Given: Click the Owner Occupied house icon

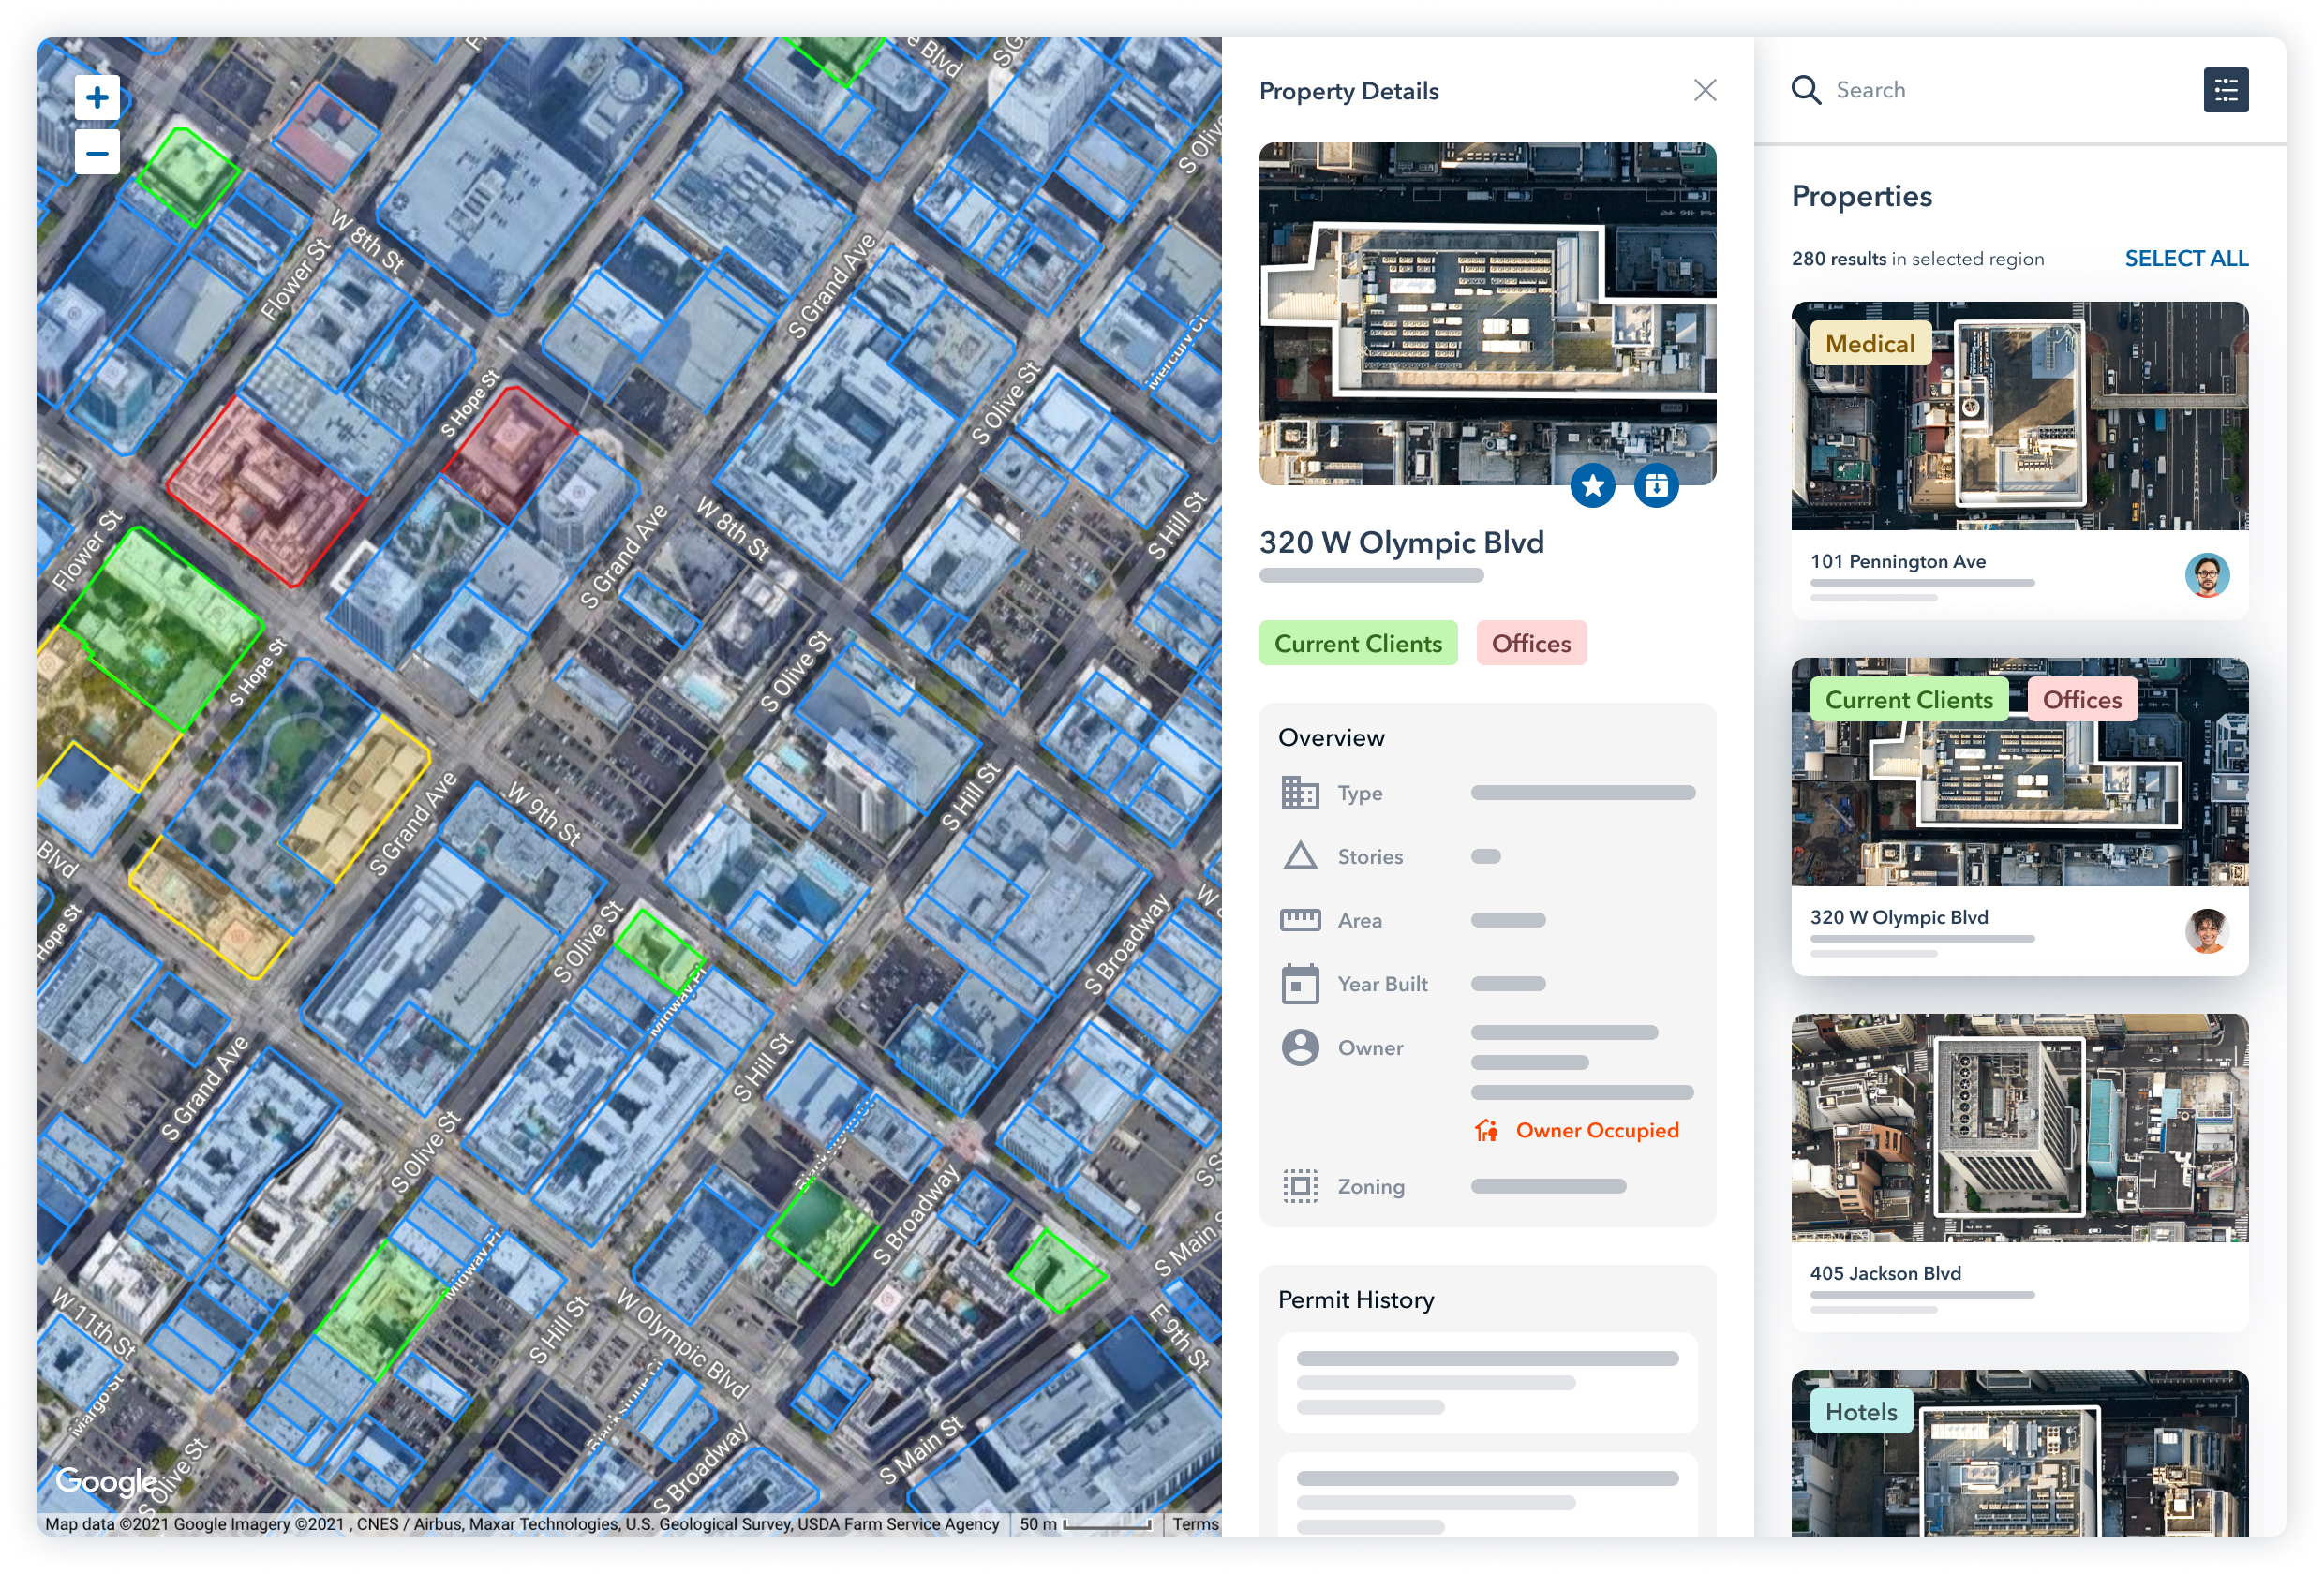Looking at the screenshot, I should (1489, 1130).
